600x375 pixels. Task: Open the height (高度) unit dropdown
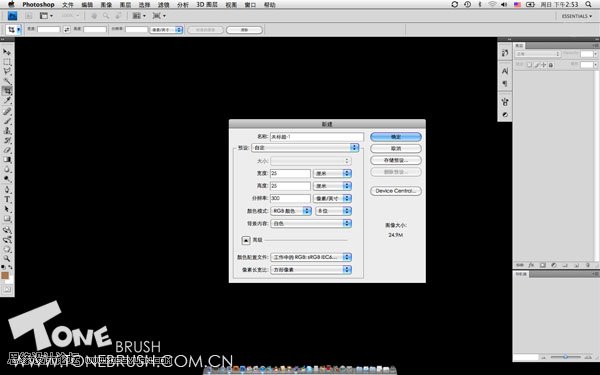tap(332, 186)
